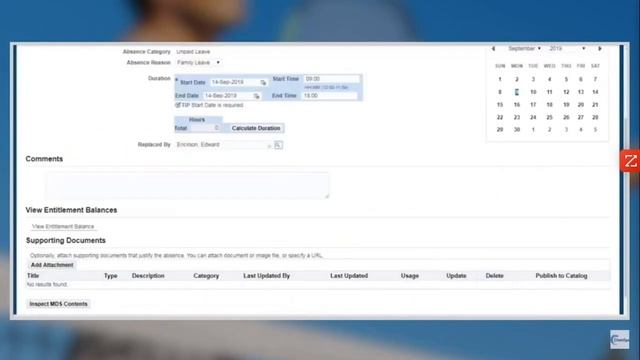Click the red Z side tab icon
Screen dimensions: 640x360
(x=631, y=161)
